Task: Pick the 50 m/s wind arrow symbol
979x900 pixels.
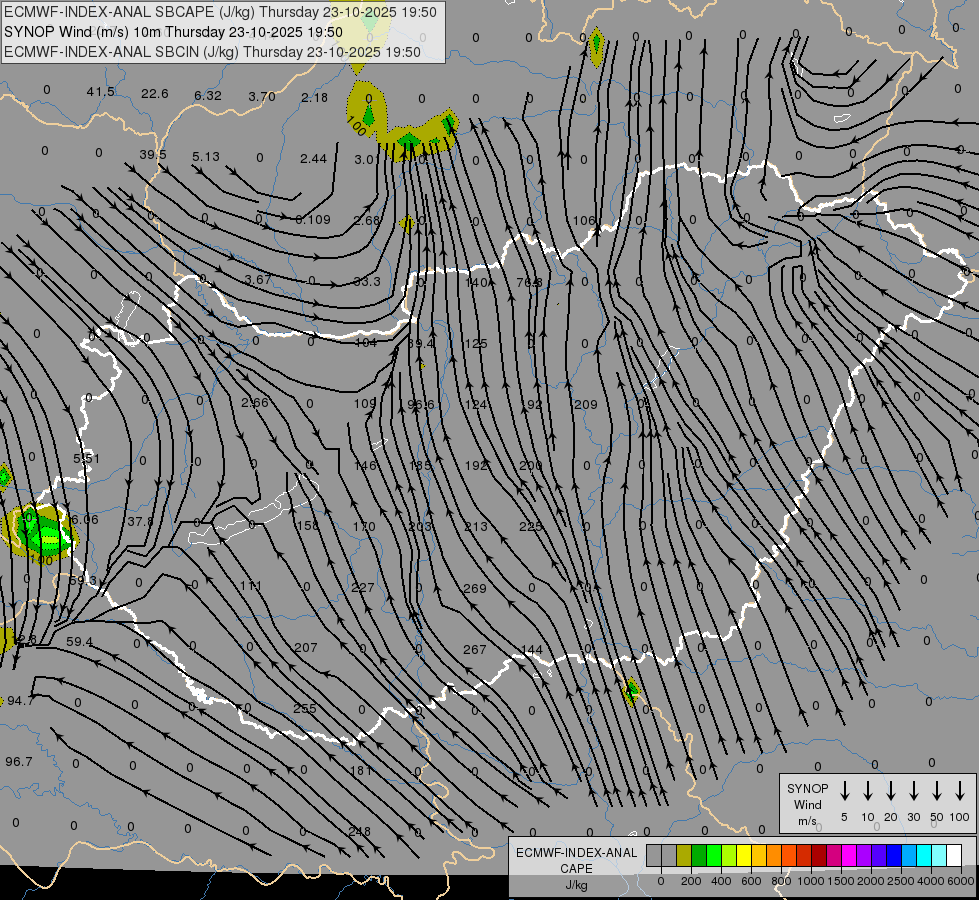Action: [937, 791]
